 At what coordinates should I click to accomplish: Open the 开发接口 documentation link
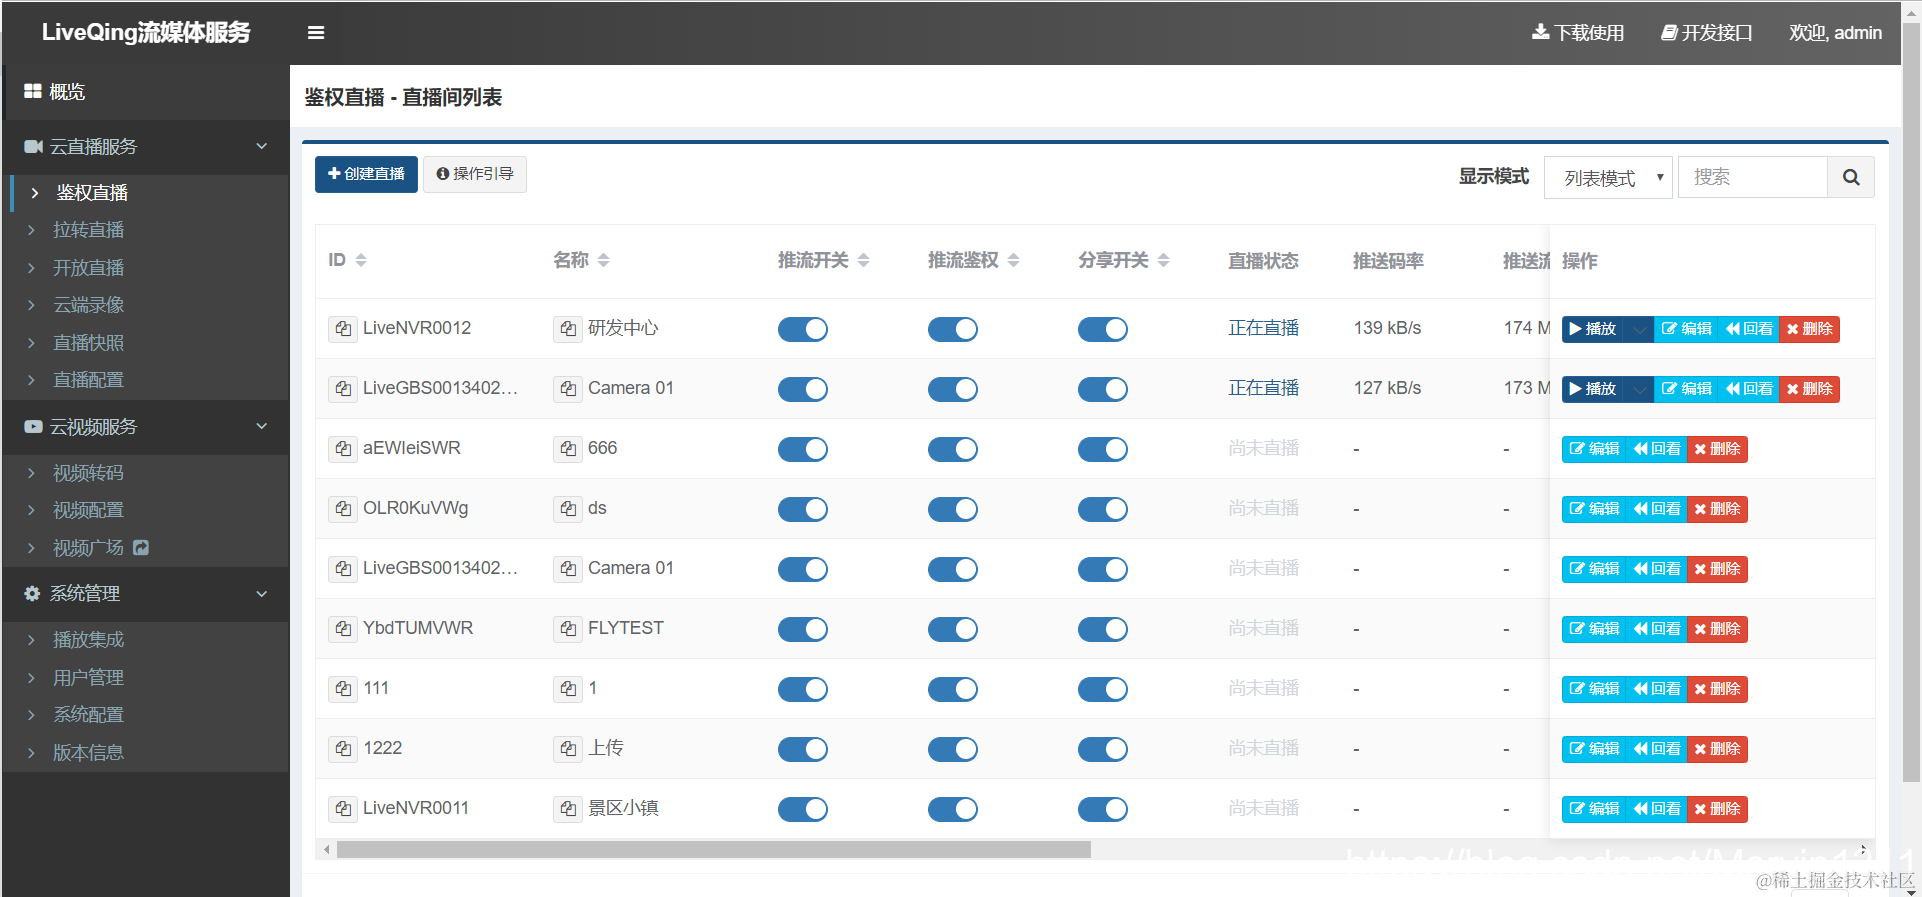coord(1706,33)
